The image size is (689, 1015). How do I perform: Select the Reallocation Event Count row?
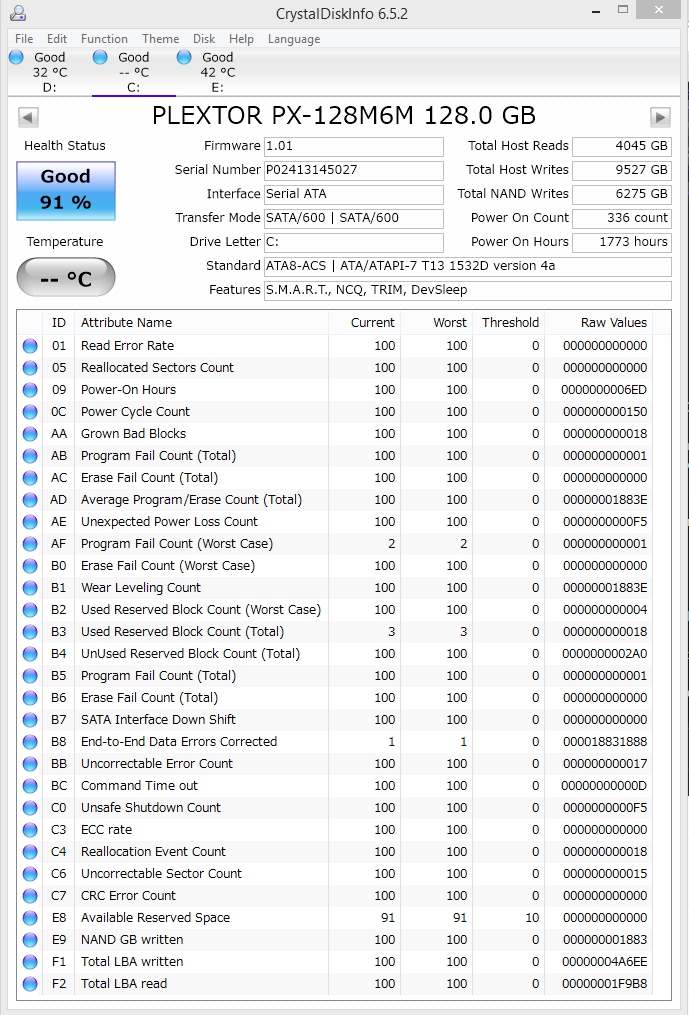(335, 852)
